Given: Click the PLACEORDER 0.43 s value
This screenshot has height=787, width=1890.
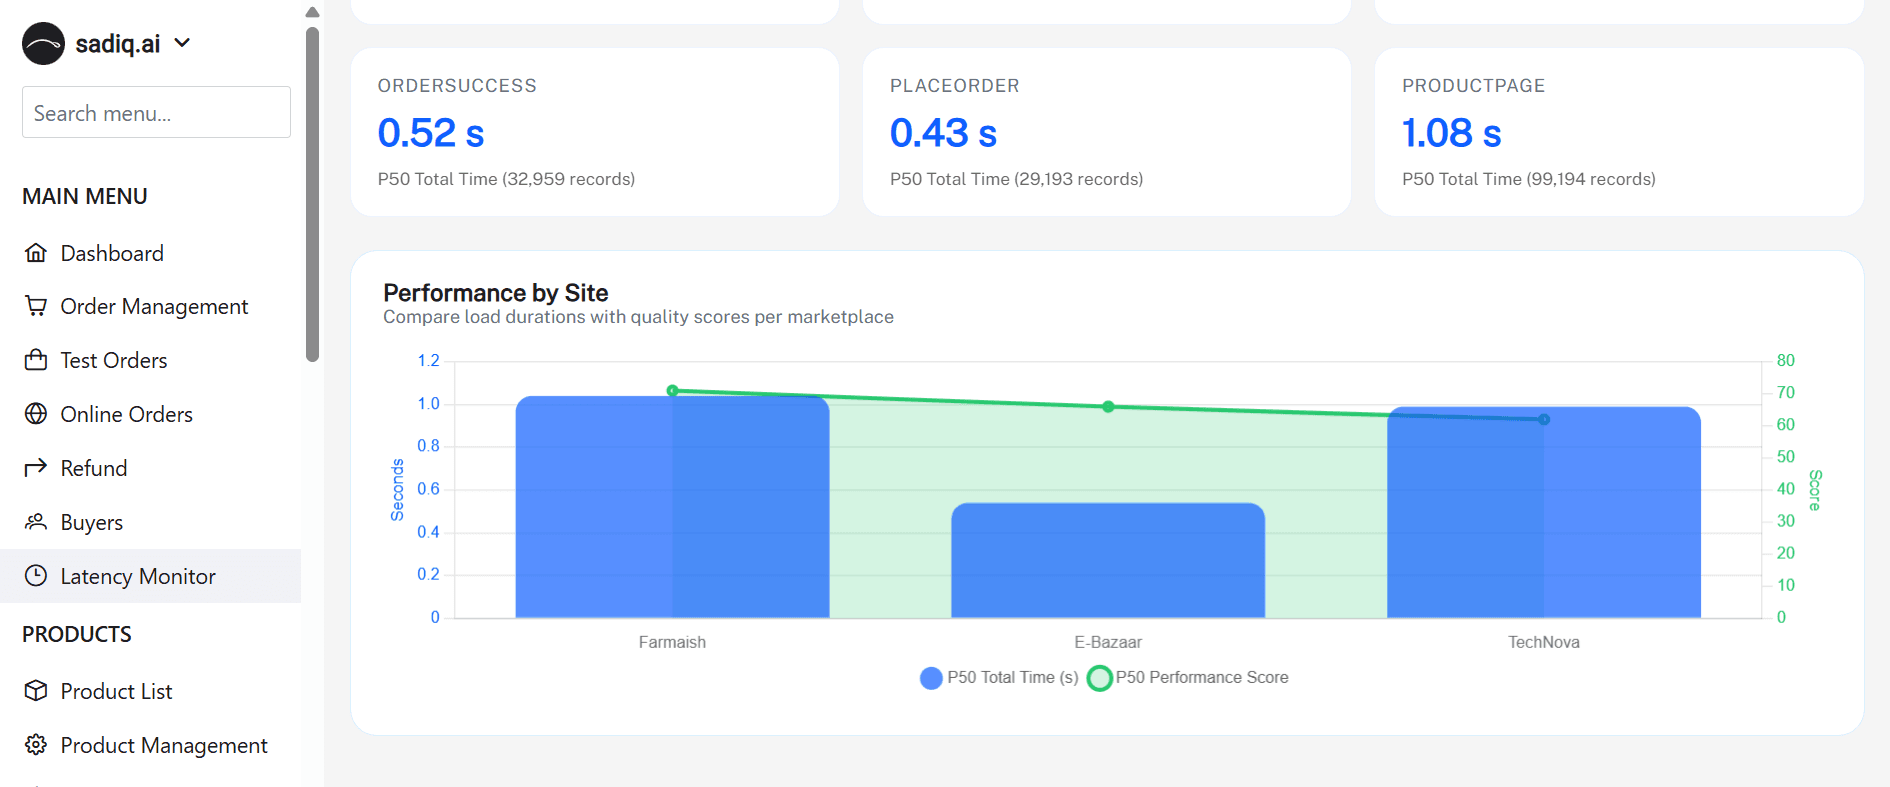Looking at the screenshot, I should coord(943,133).
